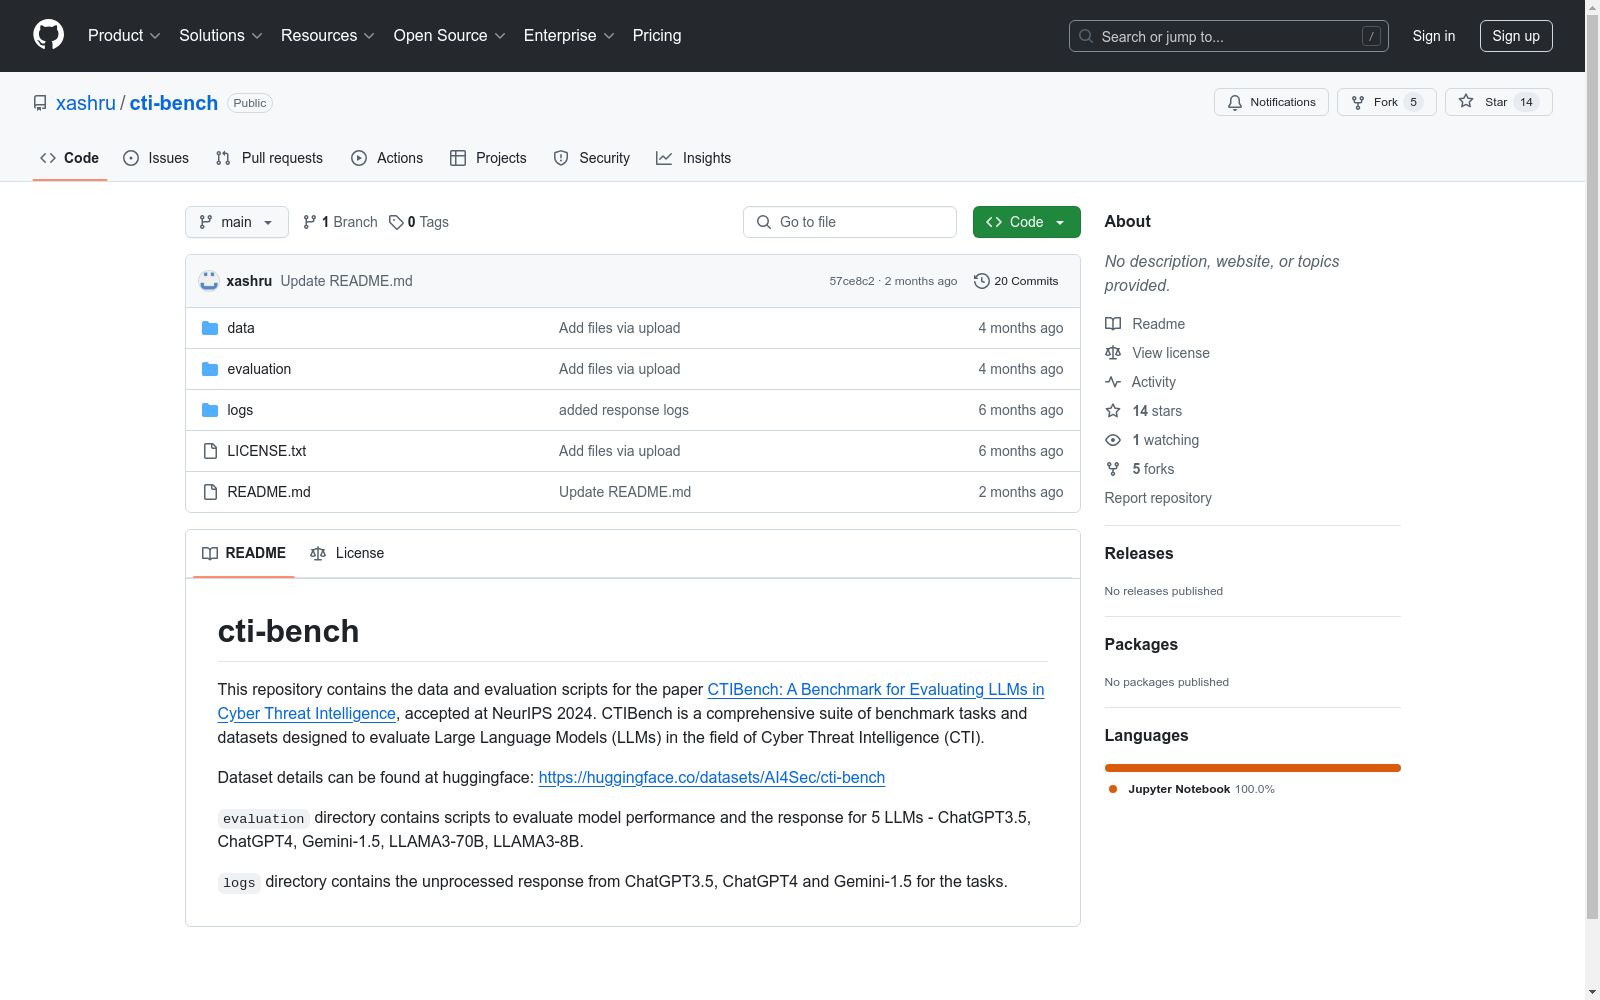This screenshot has width=1600, height=1000.
Task: Switch to the Pull requests tab
Action: [x=269, y=158]
